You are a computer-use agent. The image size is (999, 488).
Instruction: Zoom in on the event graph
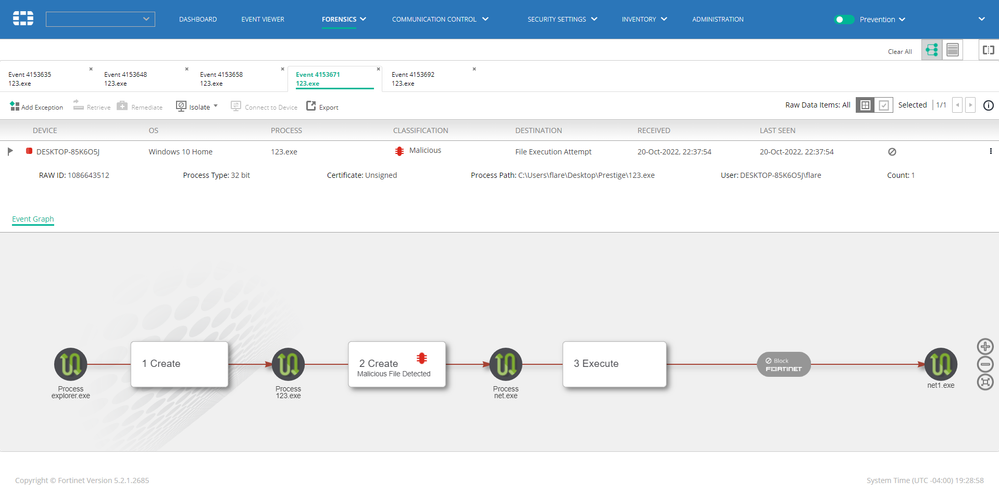click(984, 347)
